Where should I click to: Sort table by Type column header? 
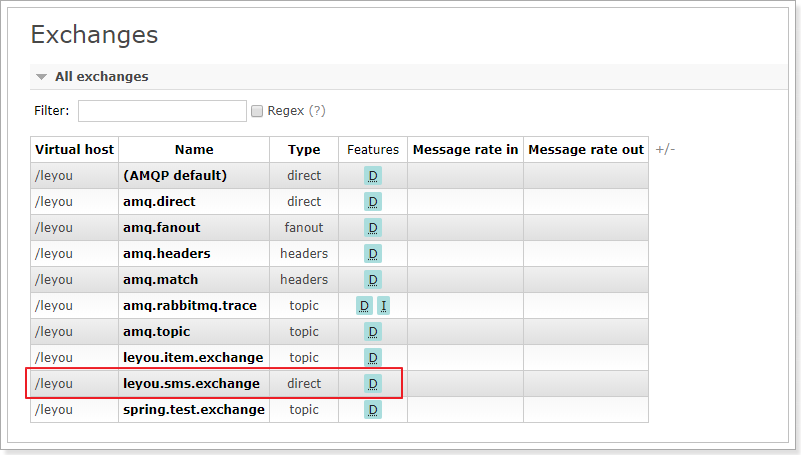click(304, 150)
